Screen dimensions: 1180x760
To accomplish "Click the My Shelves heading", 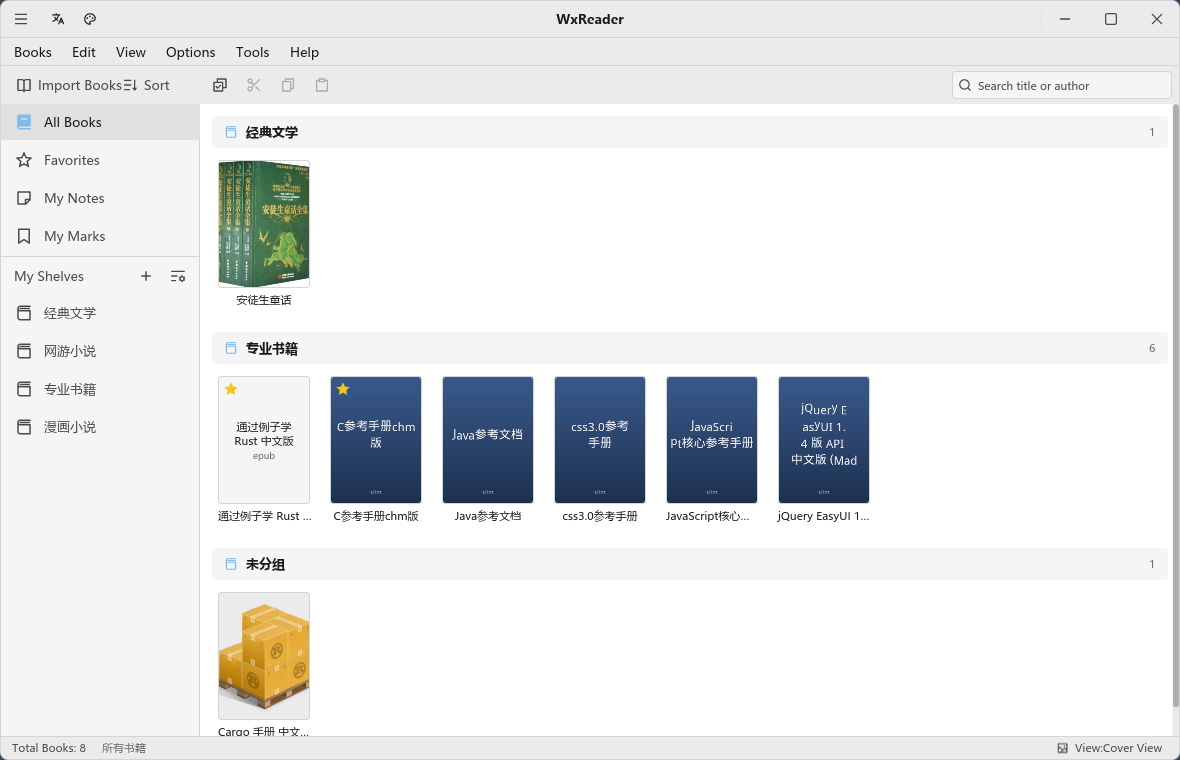I will click(x=49, y=276).
